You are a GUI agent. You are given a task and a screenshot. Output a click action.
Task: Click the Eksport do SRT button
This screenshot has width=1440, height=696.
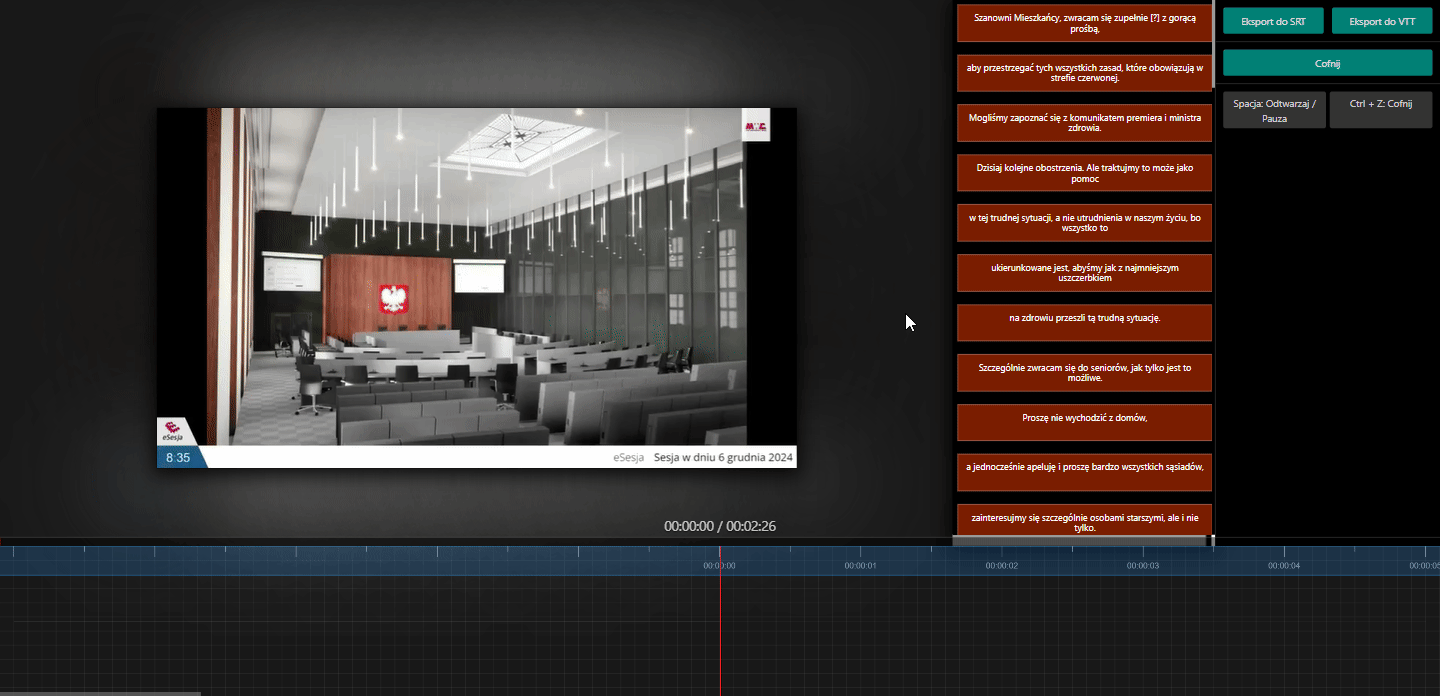[1273, 21]
